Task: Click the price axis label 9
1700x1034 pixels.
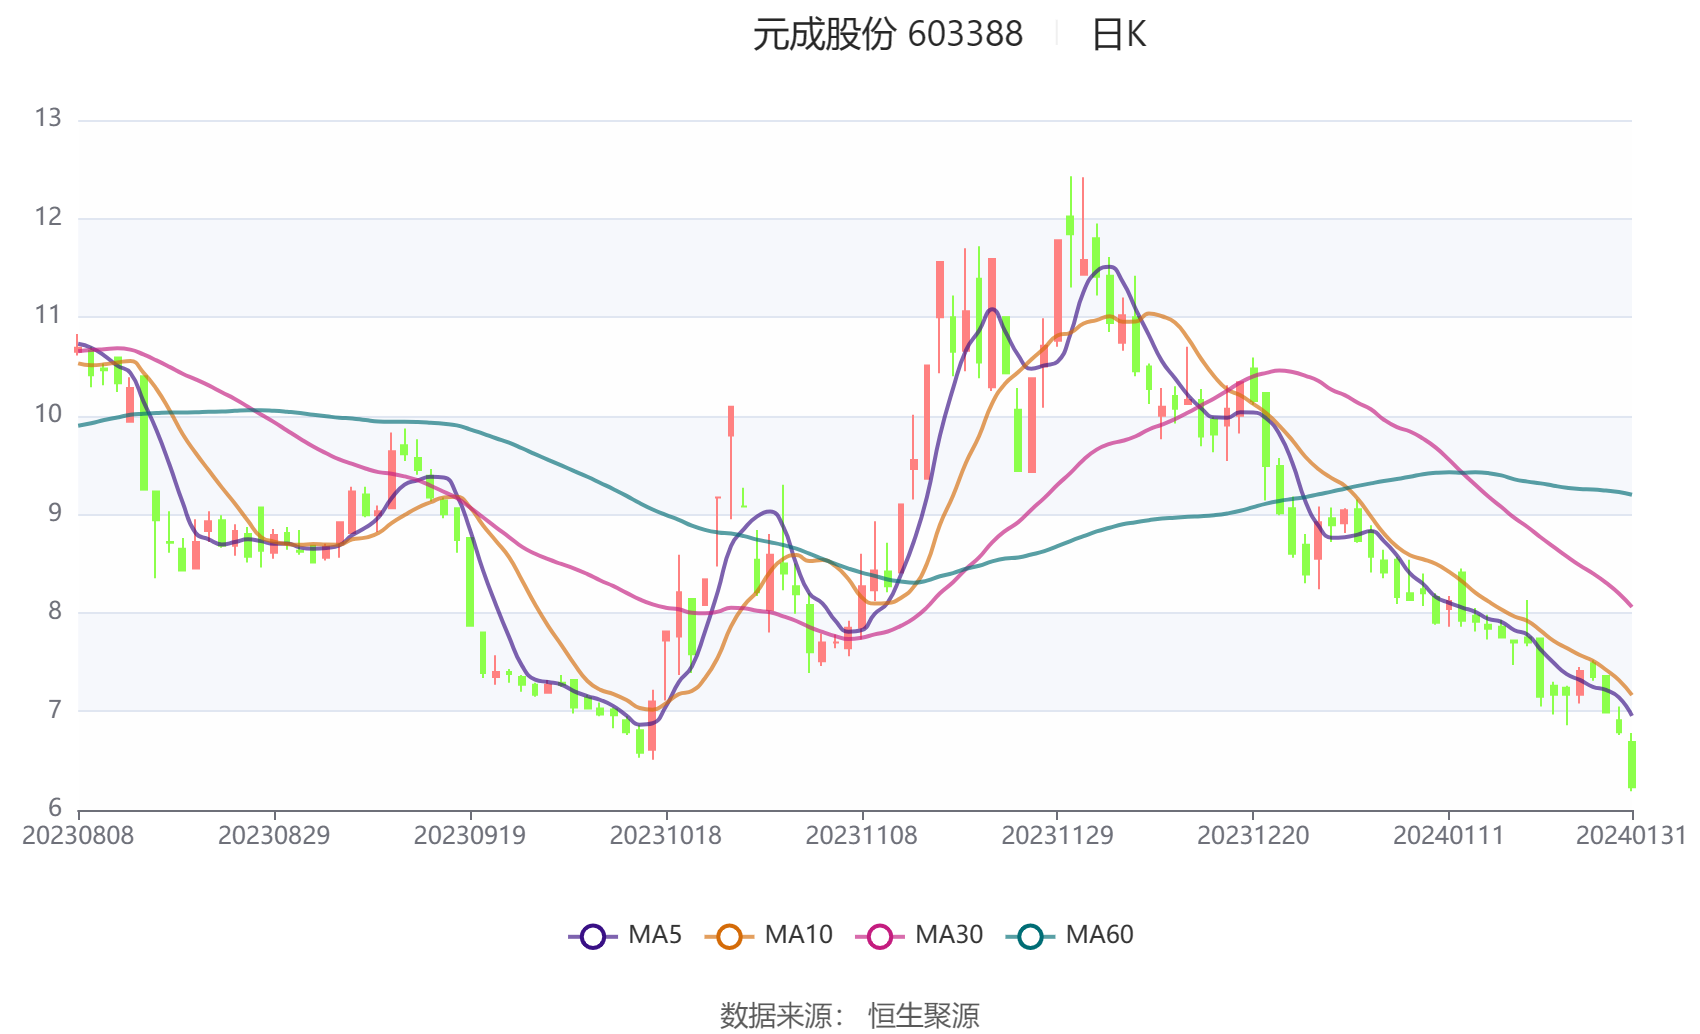Action: coord(55,513)
